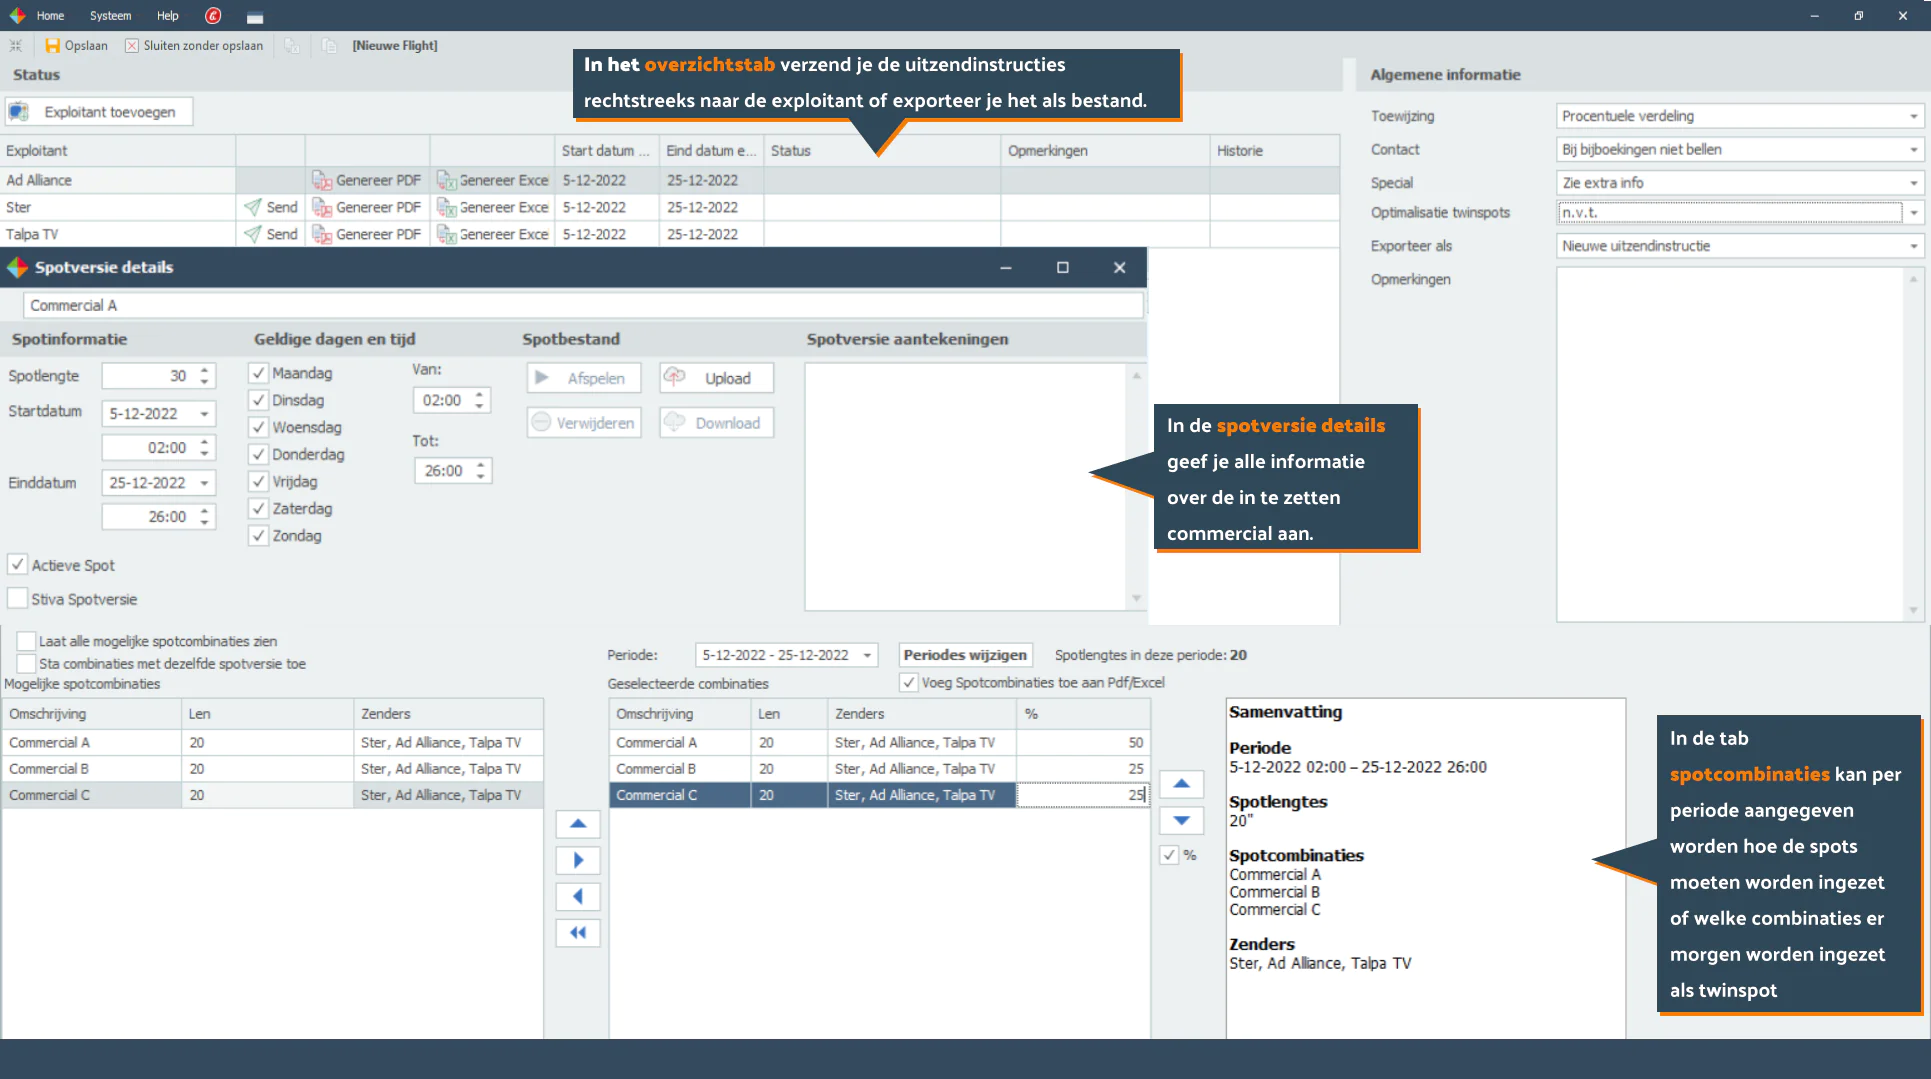Generate Excel for Ad Alliance row
This screenshot has height=1079, width=1931.
[493, 180]
